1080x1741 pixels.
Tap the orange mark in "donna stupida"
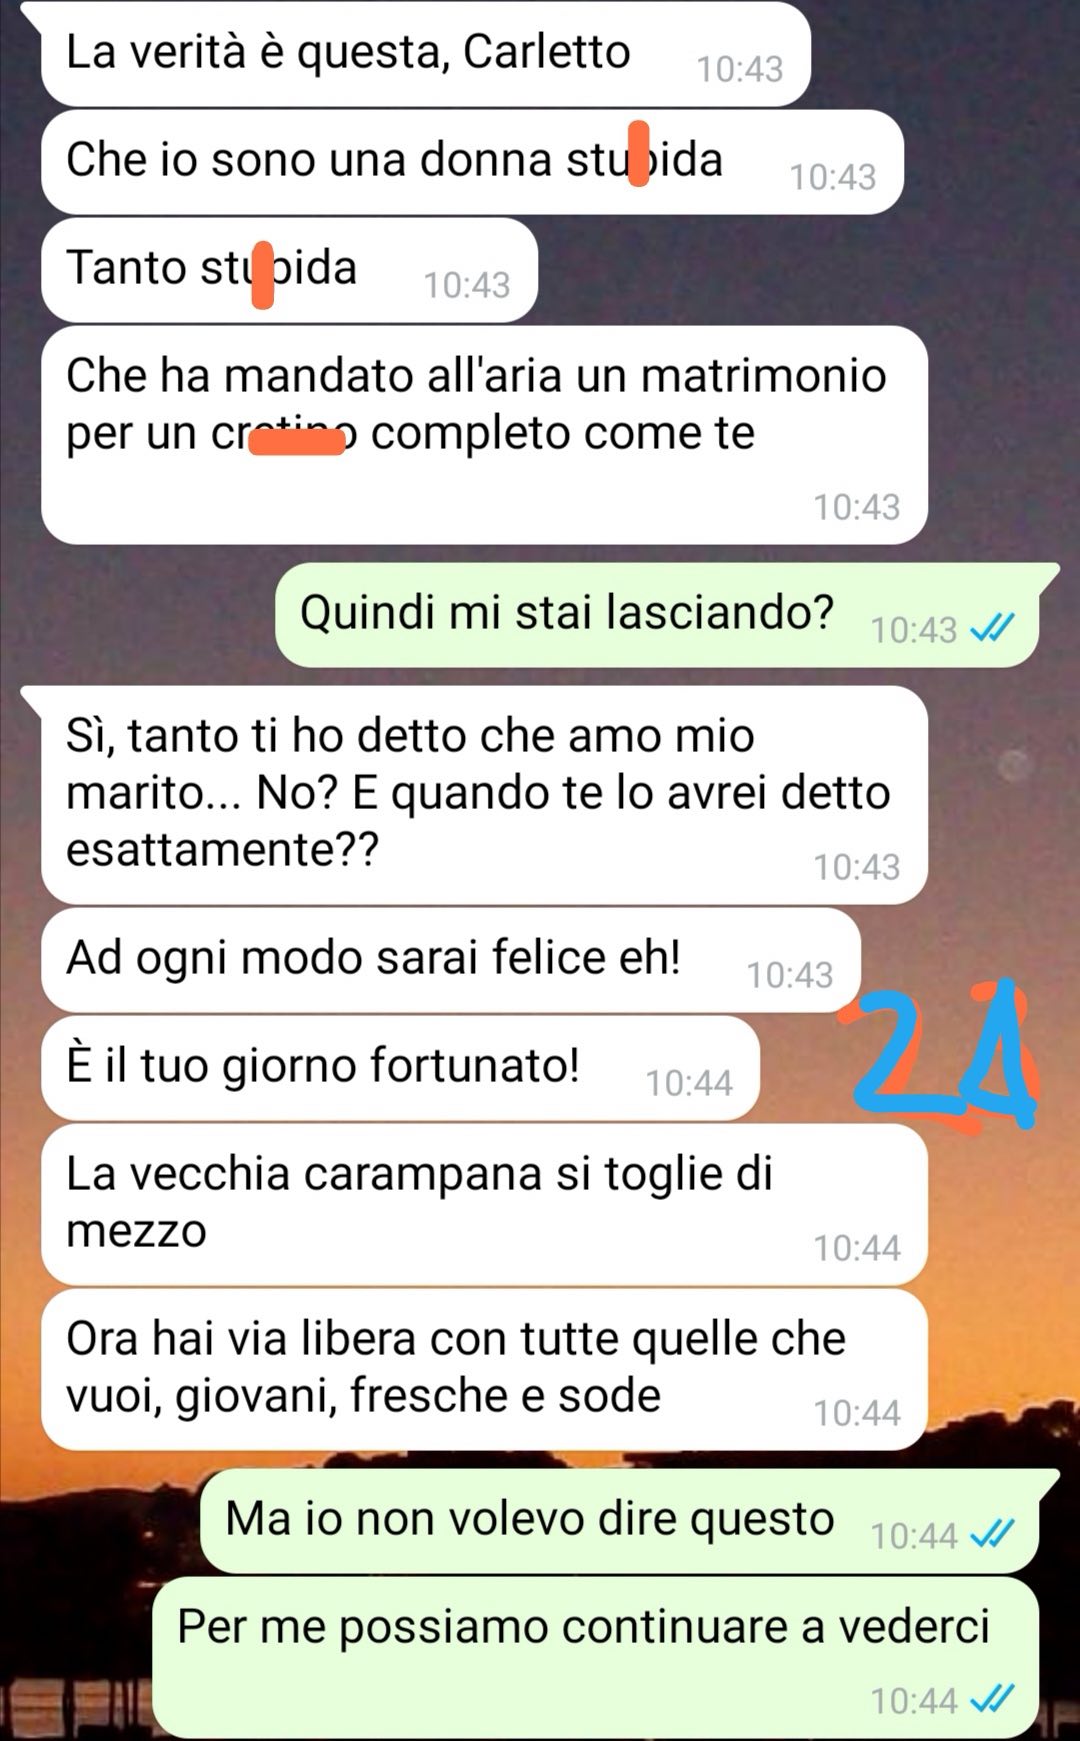point(638,153)
